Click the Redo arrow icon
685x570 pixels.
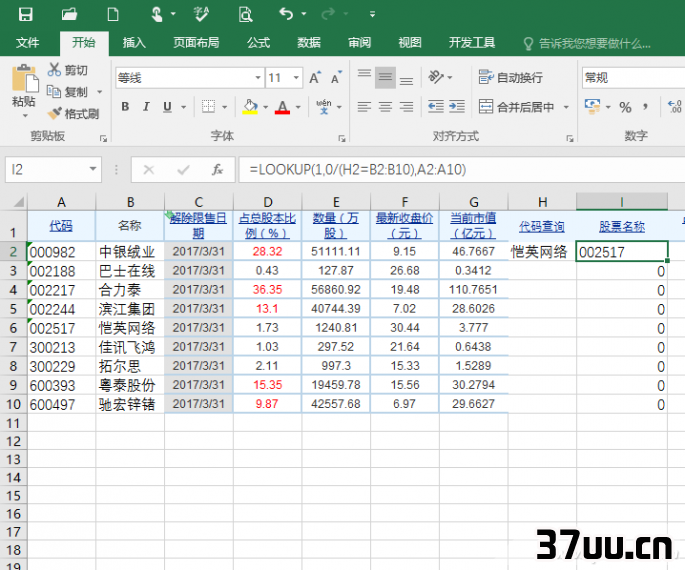pyautogui.click(x=328, y=14)
